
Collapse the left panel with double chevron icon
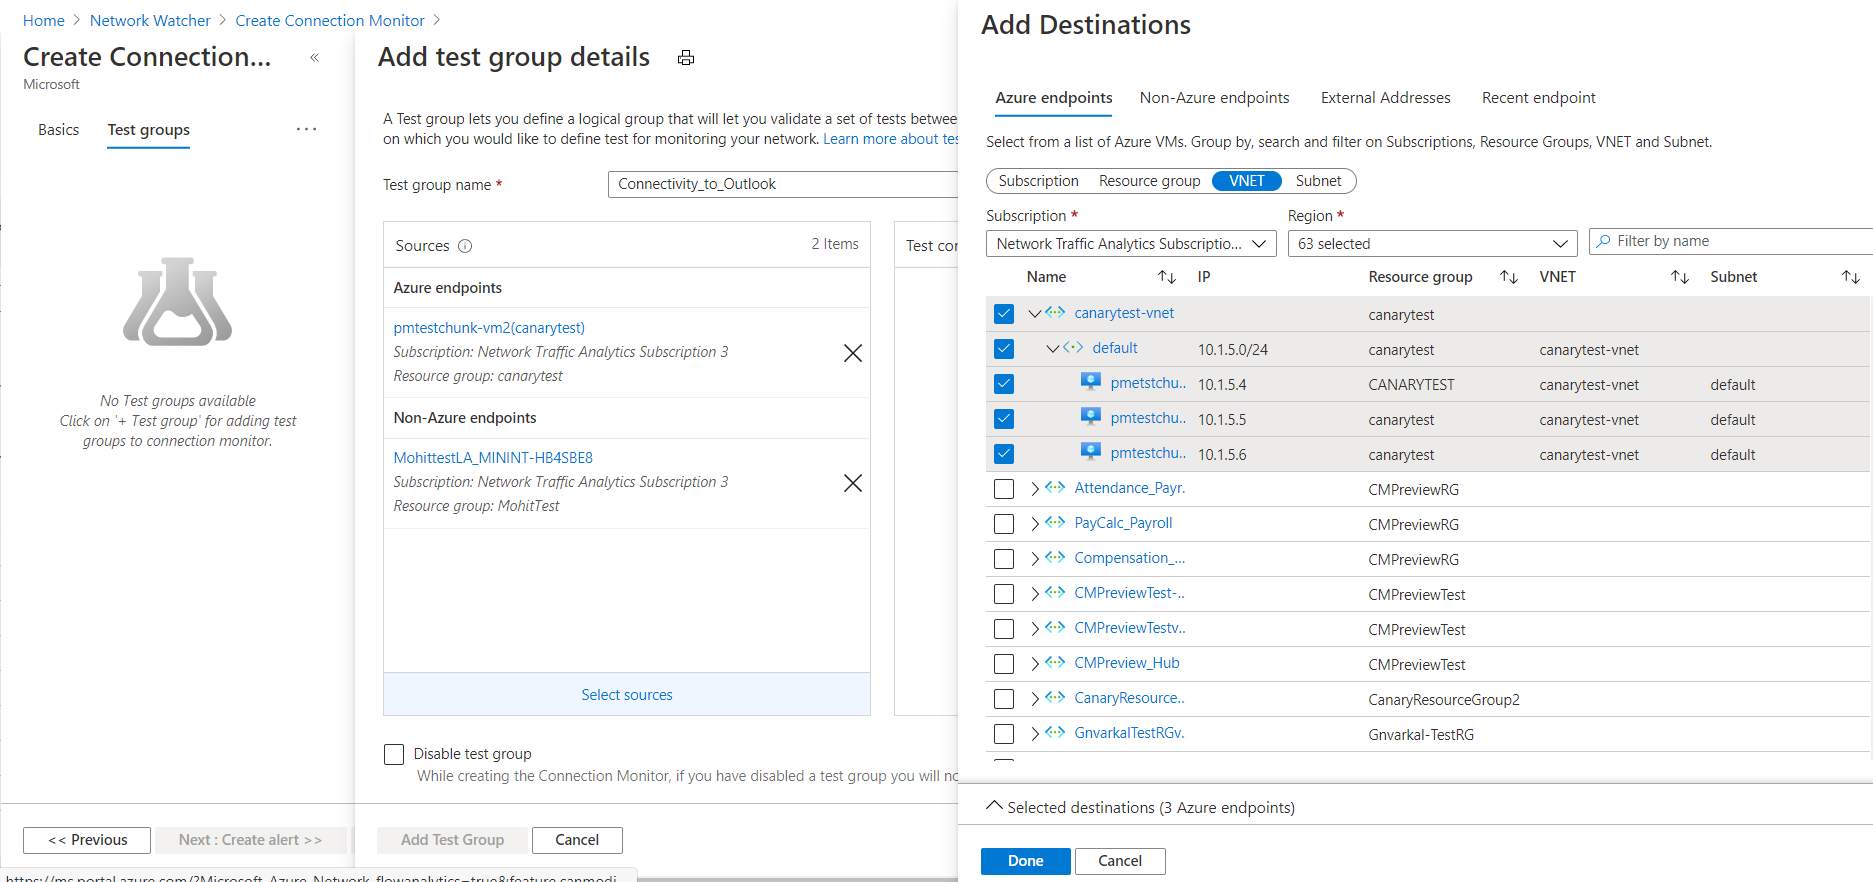tap(314, 58)
